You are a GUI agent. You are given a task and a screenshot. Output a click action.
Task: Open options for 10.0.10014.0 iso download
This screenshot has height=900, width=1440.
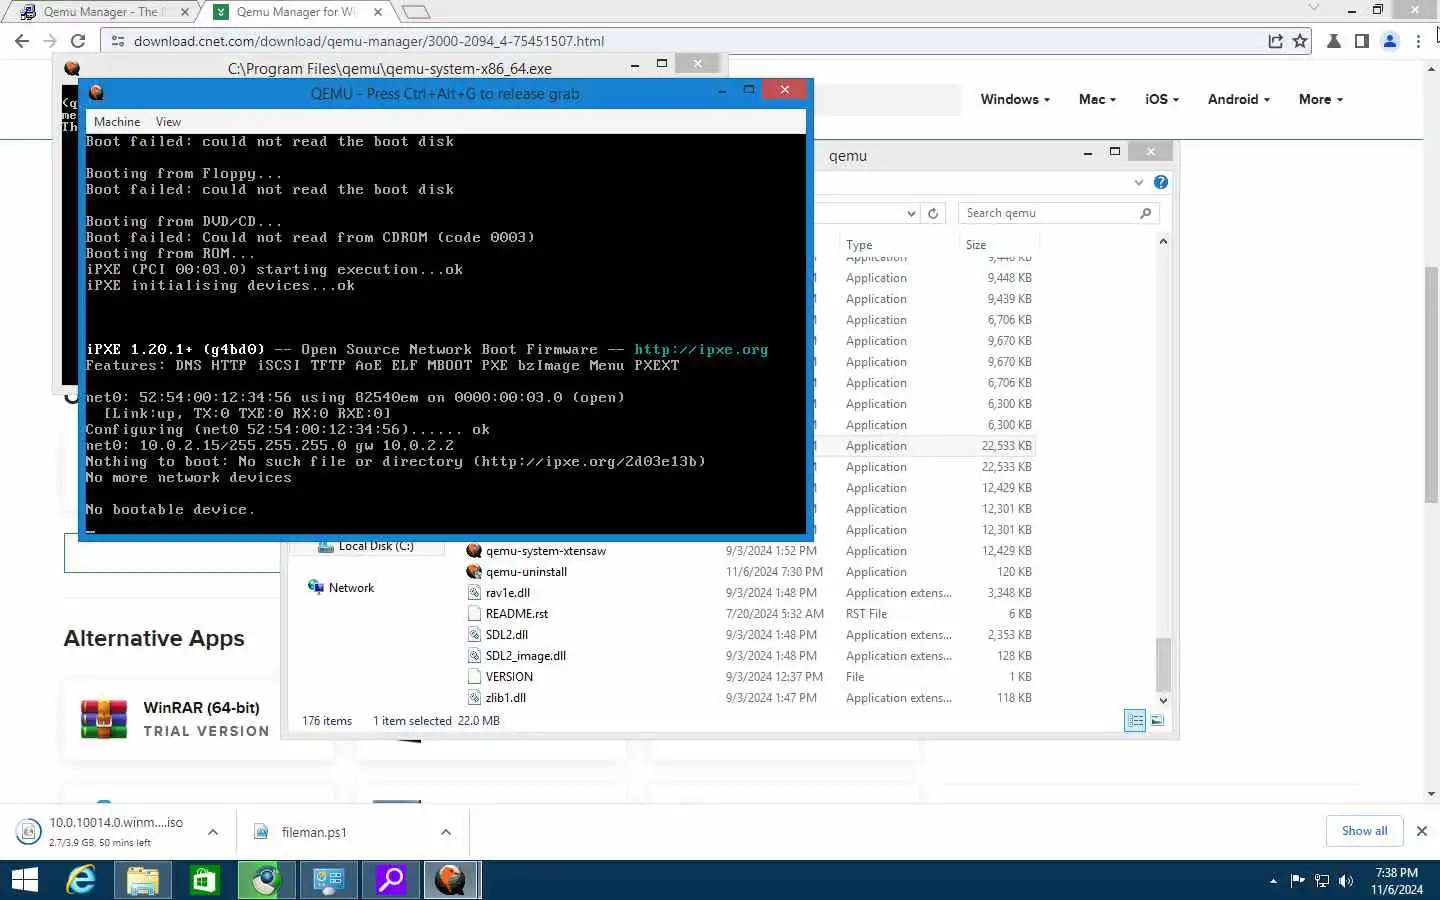213,832
